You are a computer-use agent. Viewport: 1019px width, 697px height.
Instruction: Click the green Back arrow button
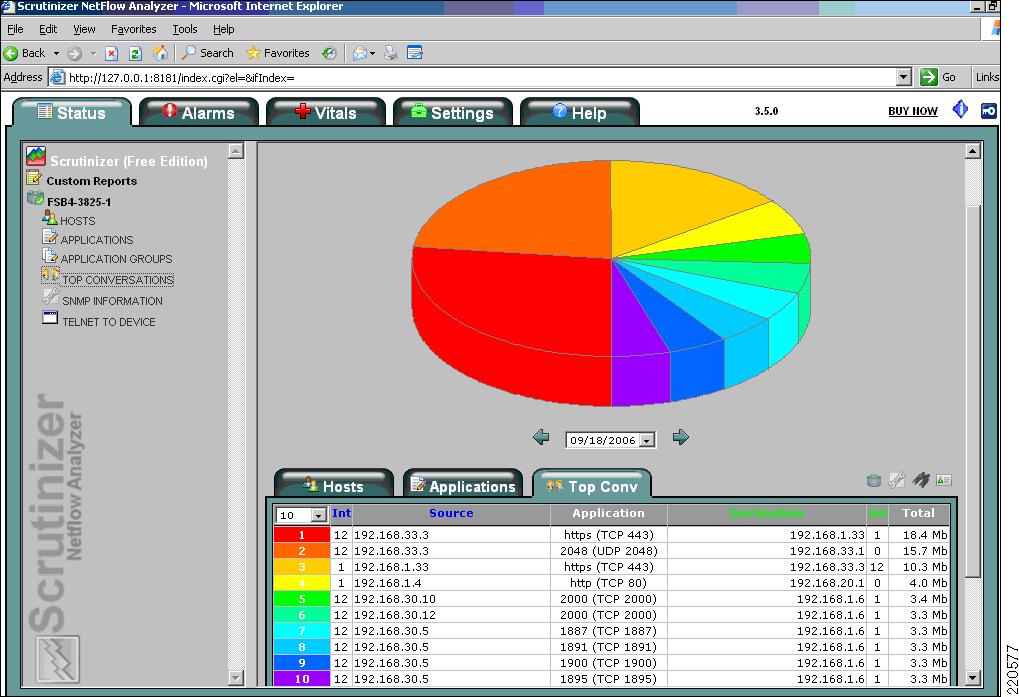[11, 53]
